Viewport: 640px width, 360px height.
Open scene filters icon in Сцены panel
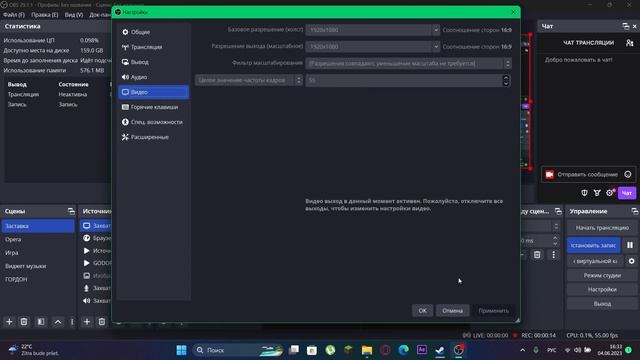pos(41,322)
